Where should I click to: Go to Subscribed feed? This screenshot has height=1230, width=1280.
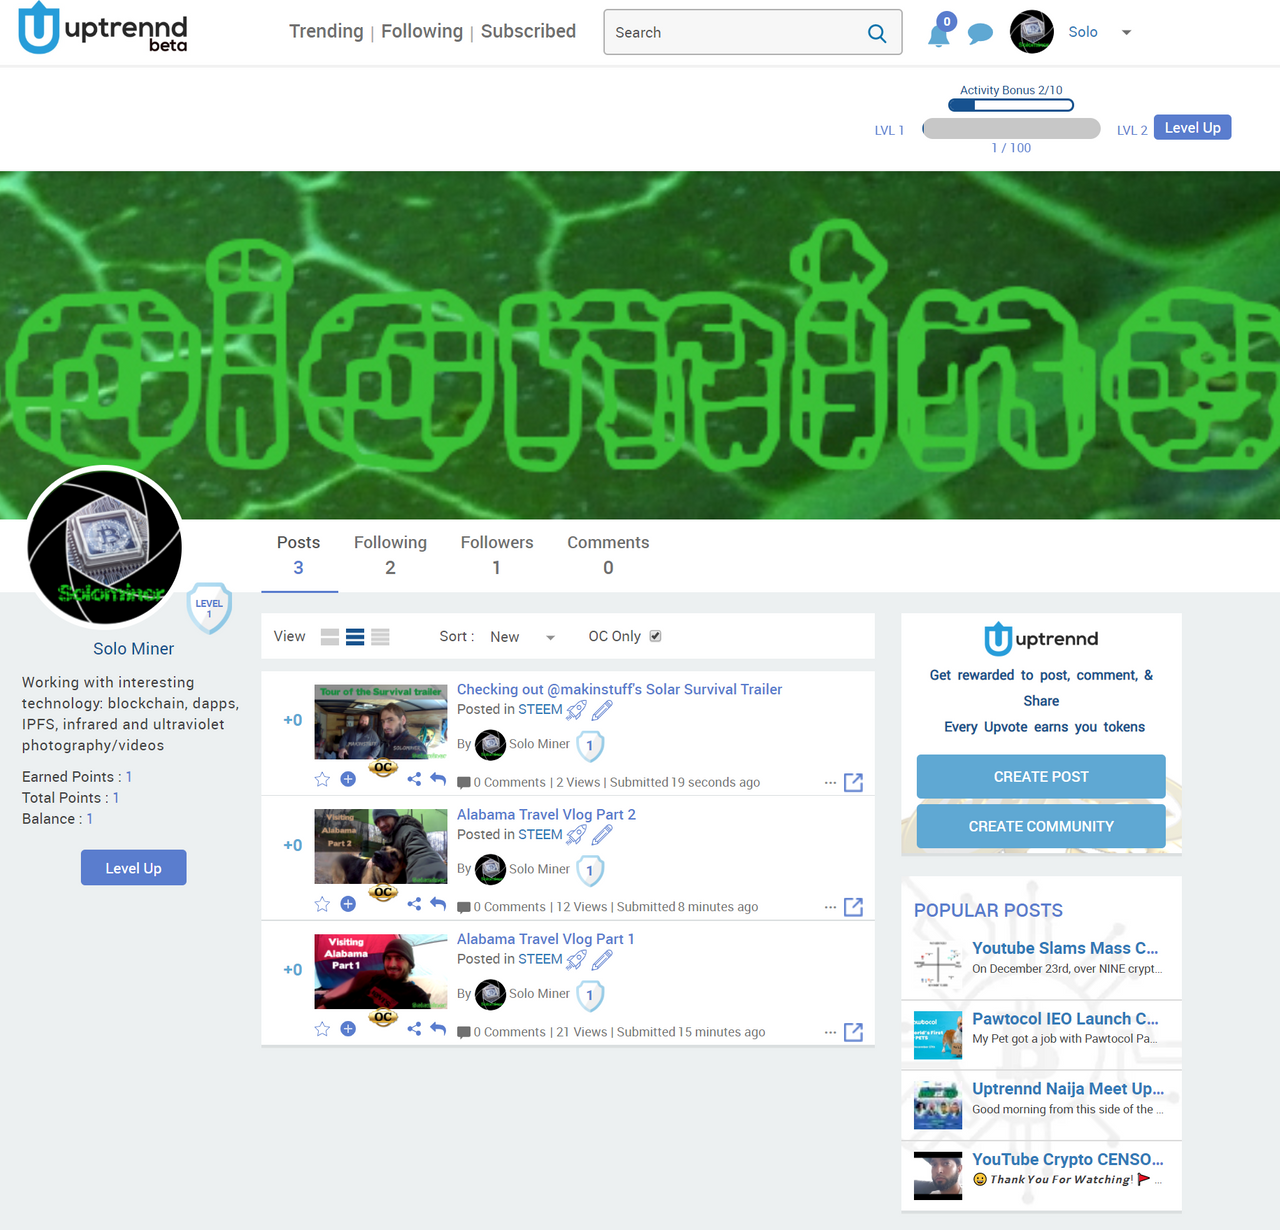[528, 32]
